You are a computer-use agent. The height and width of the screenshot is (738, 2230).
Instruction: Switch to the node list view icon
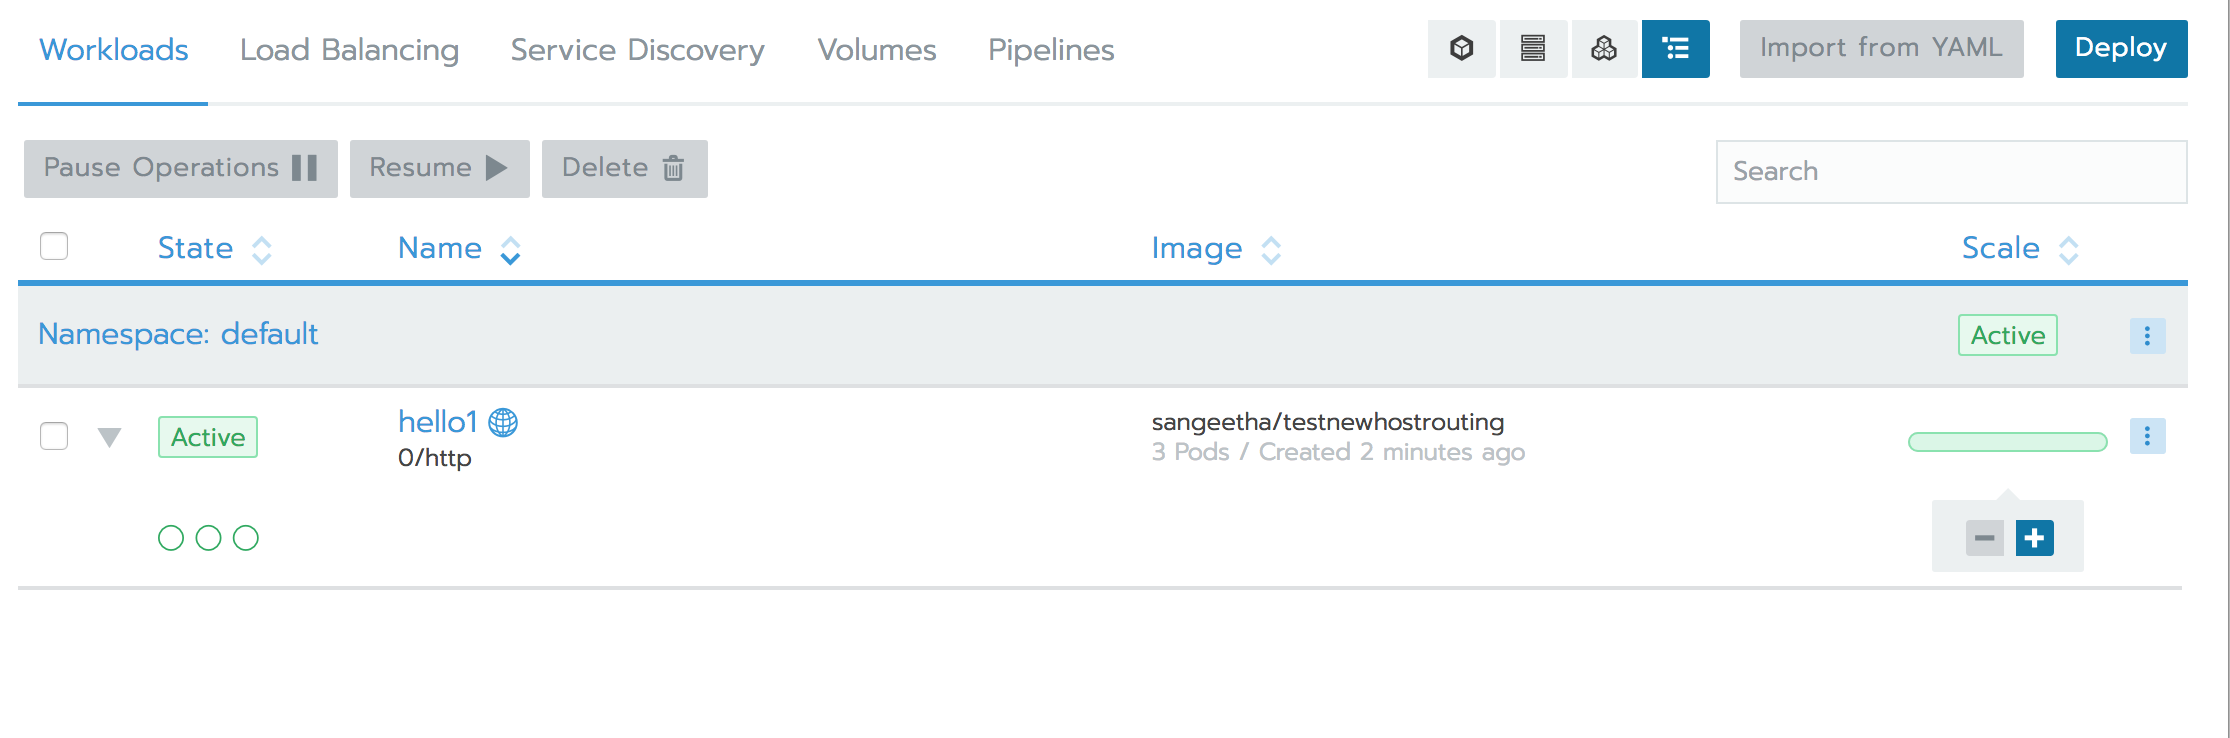click(x=1533, y=48)
